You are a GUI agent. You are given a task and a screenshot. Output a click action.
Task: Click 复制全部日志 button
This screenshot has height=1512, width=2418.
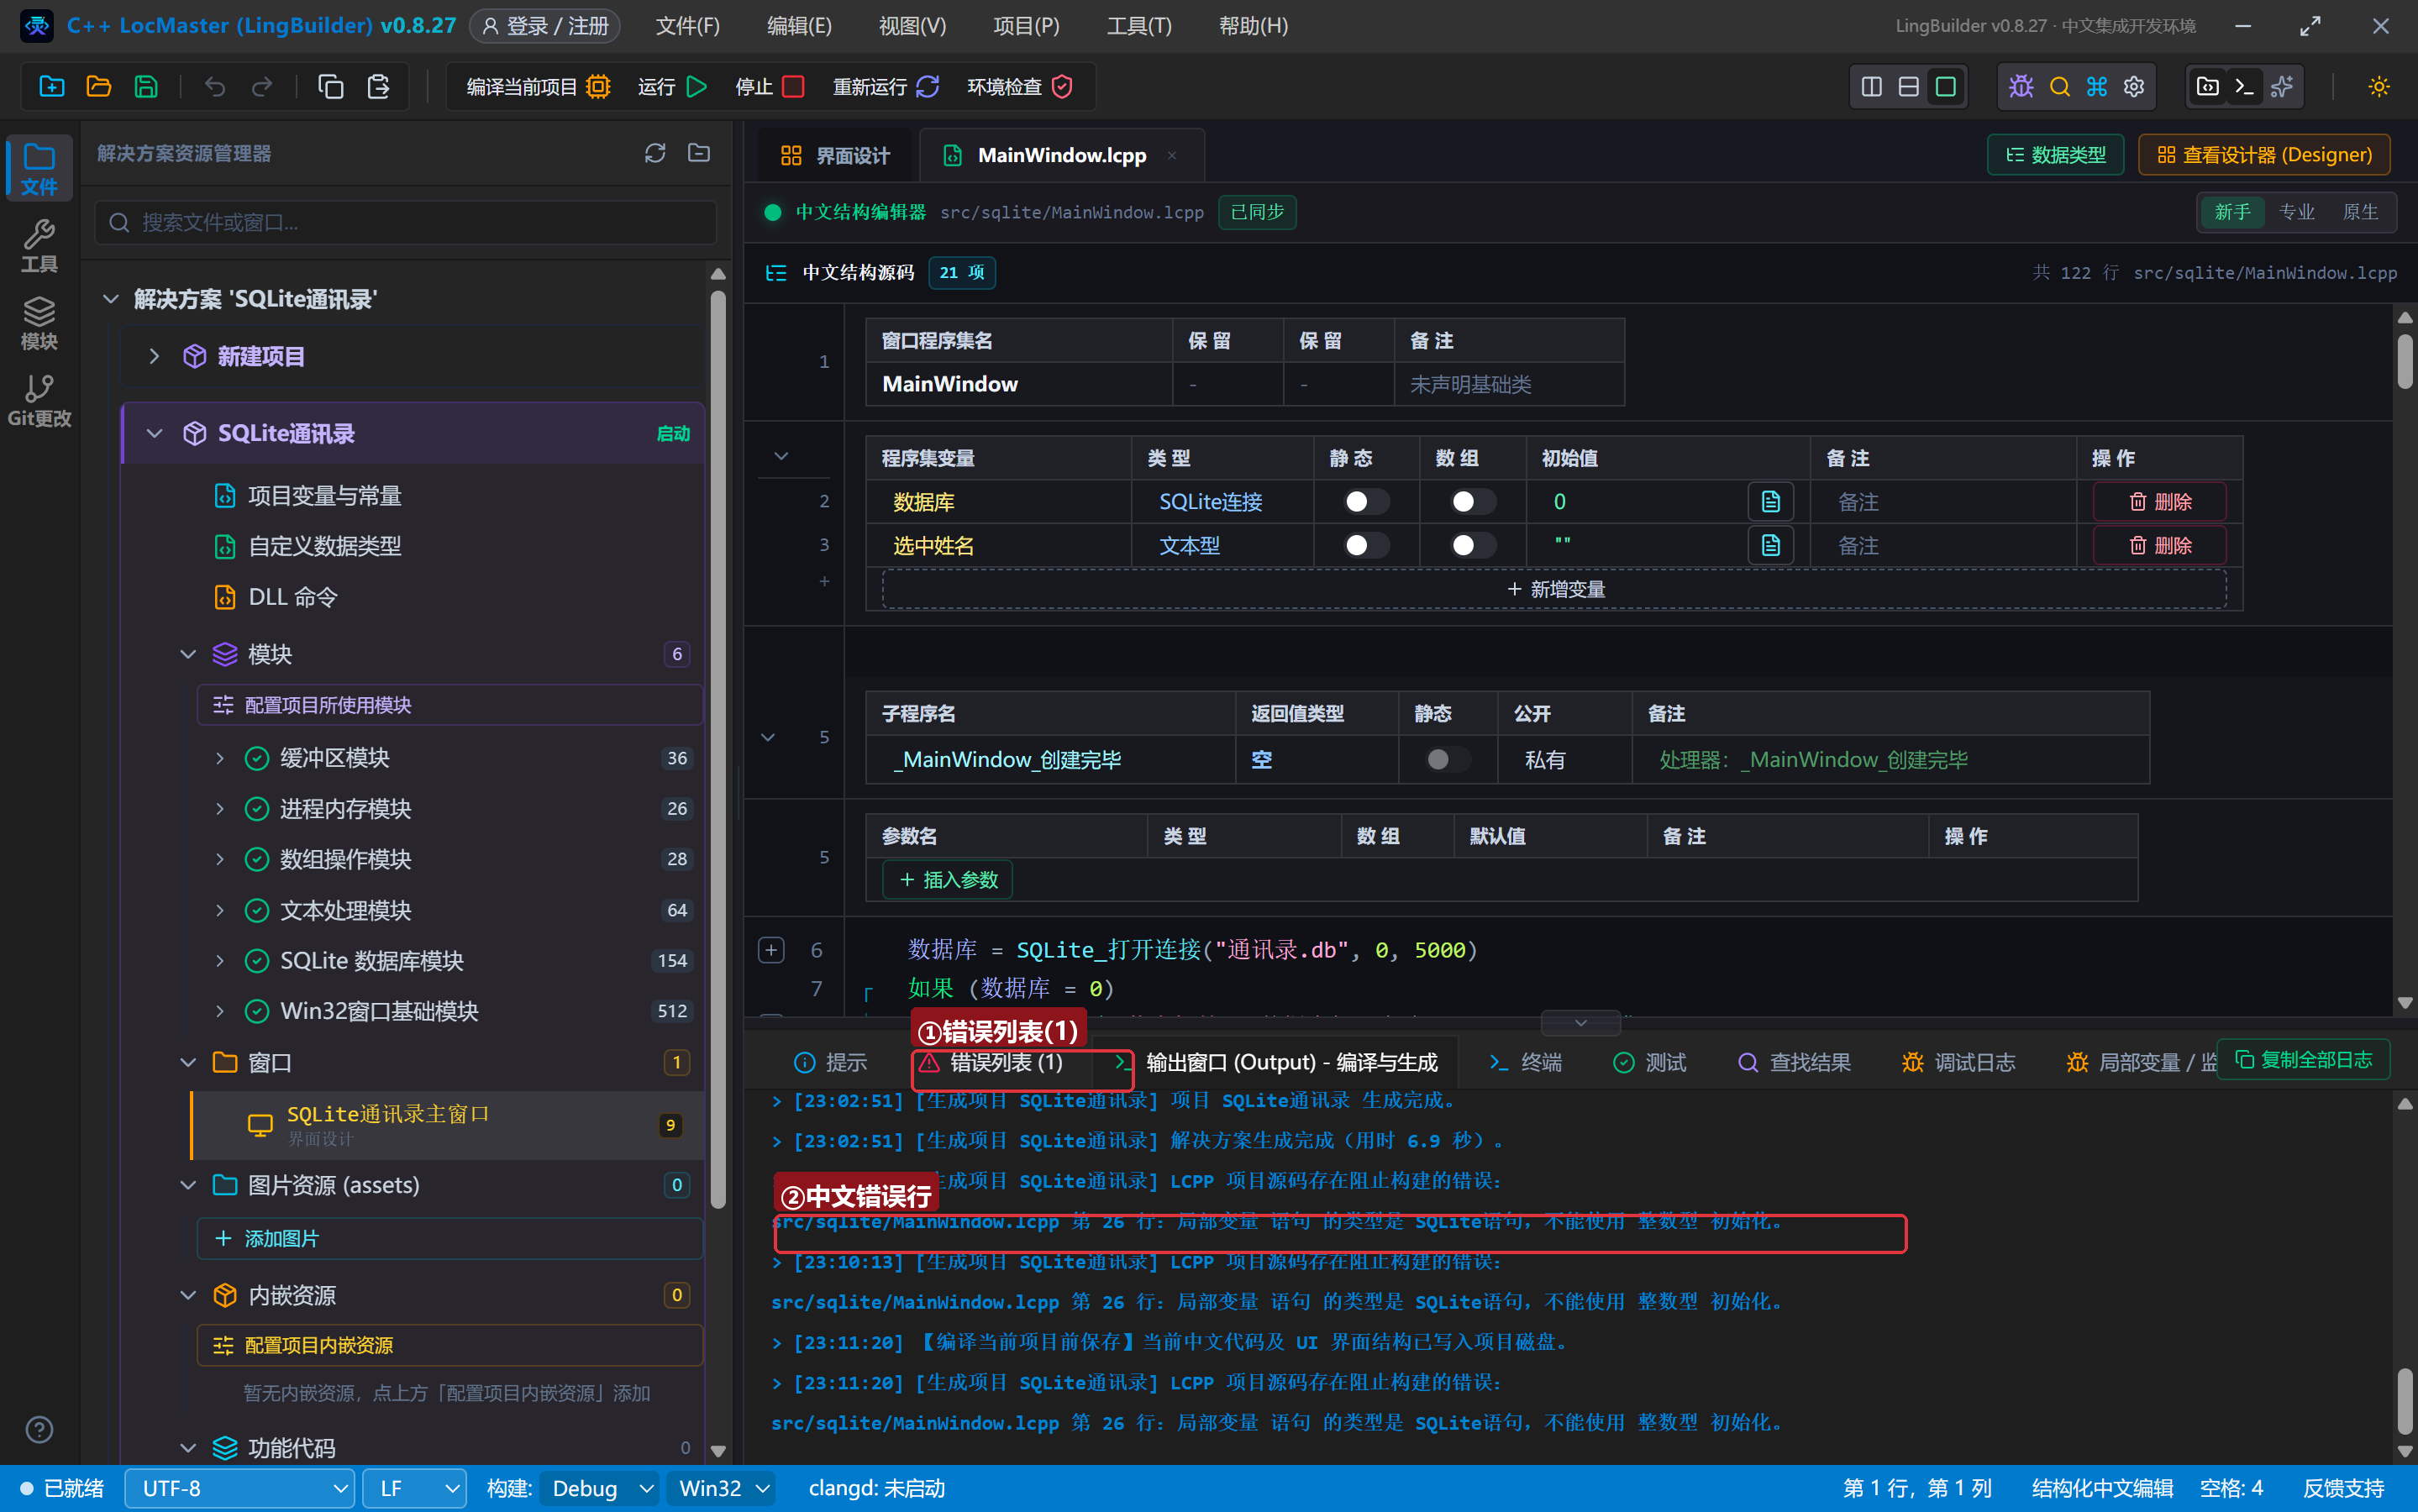[2304, 1060]
